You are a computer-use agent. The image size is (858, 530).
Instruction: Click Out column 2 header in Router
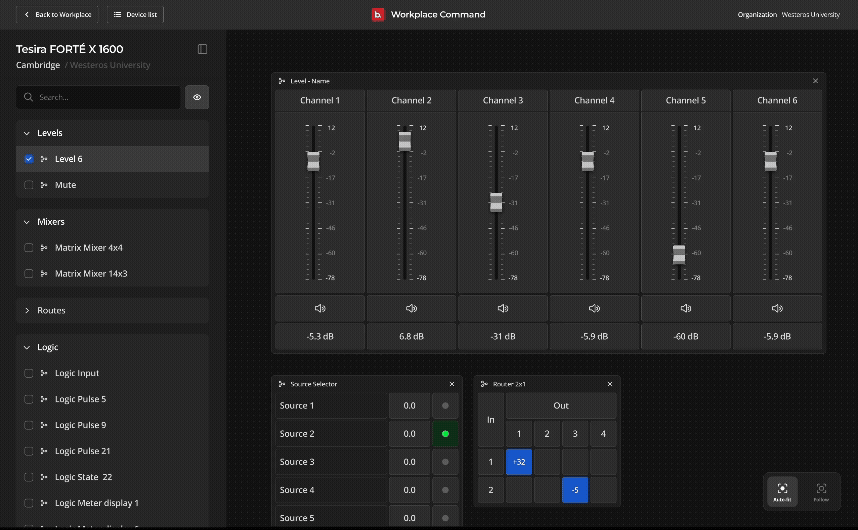[x=547, y=434]
